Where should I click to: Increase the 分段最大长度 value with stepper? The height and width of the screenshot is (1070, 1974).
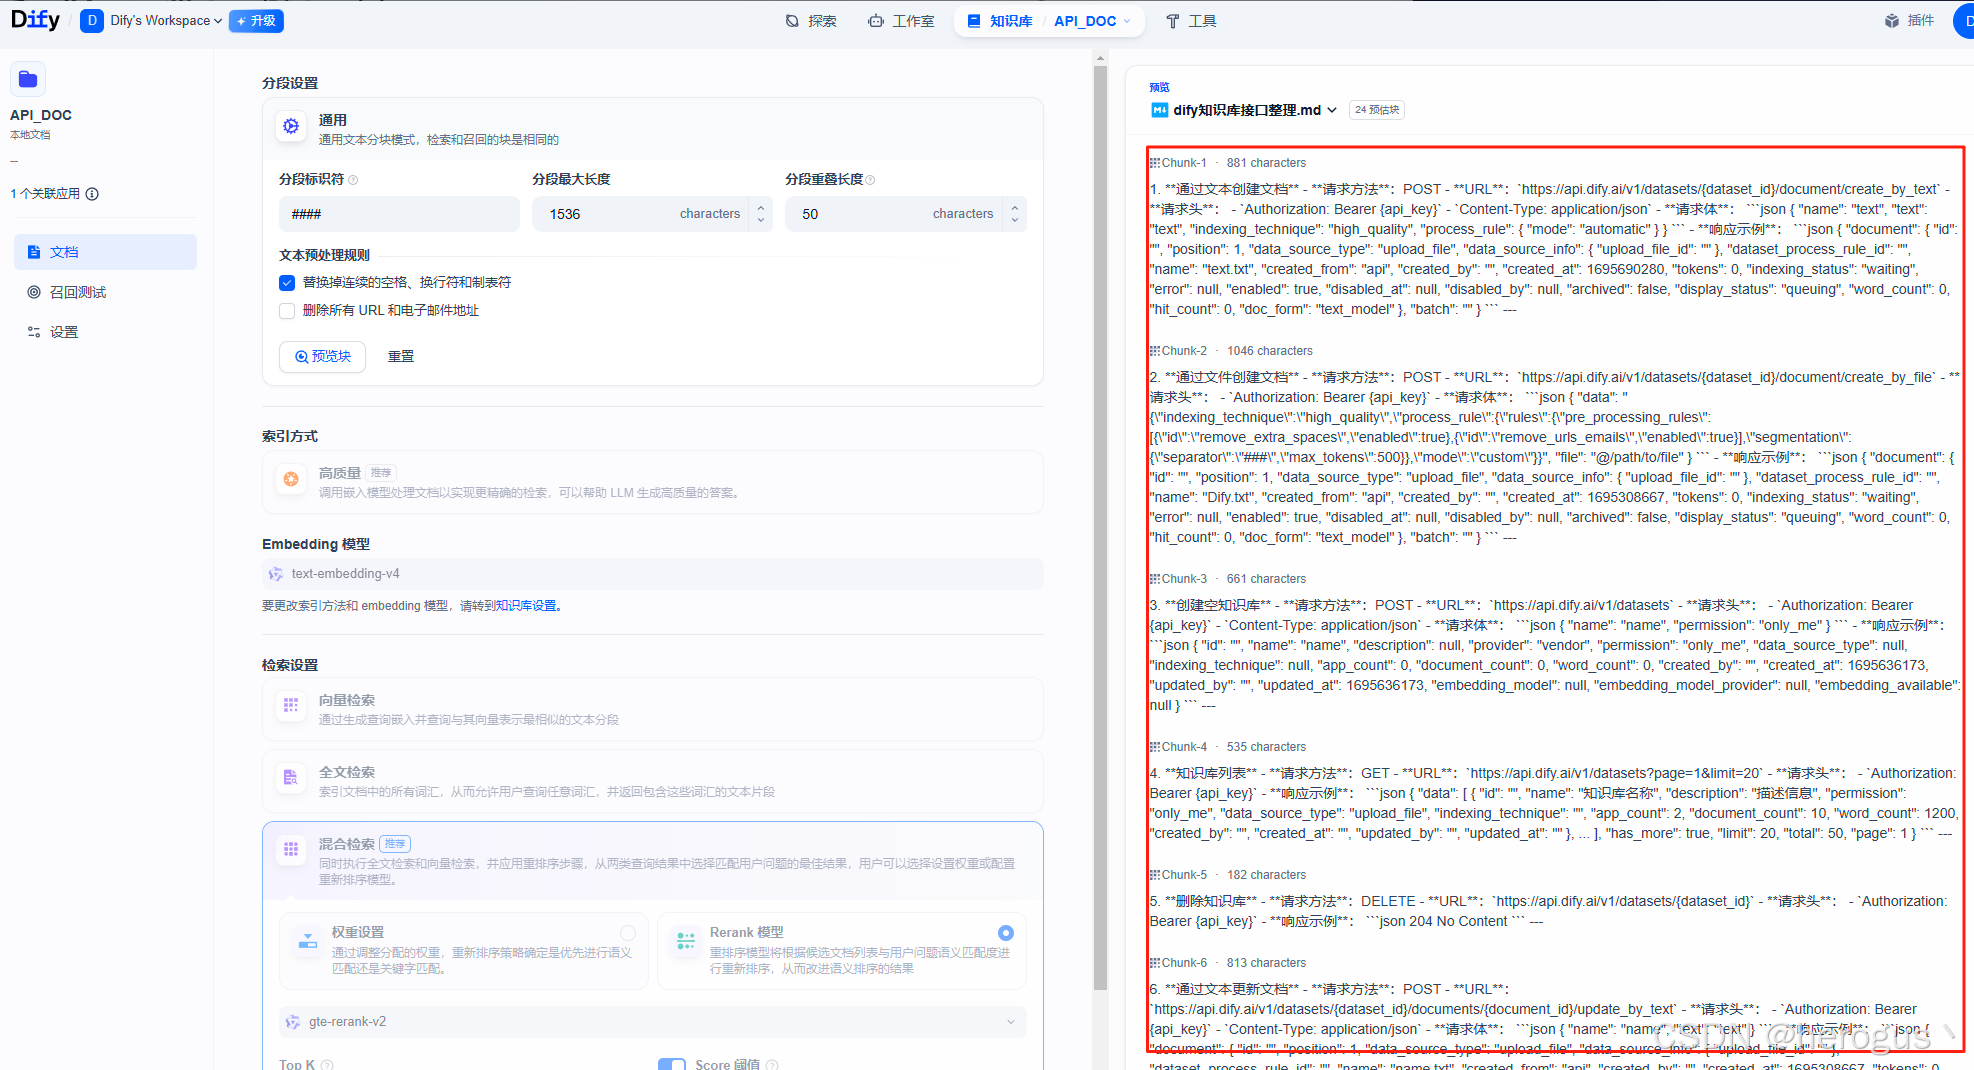point(761,208)
